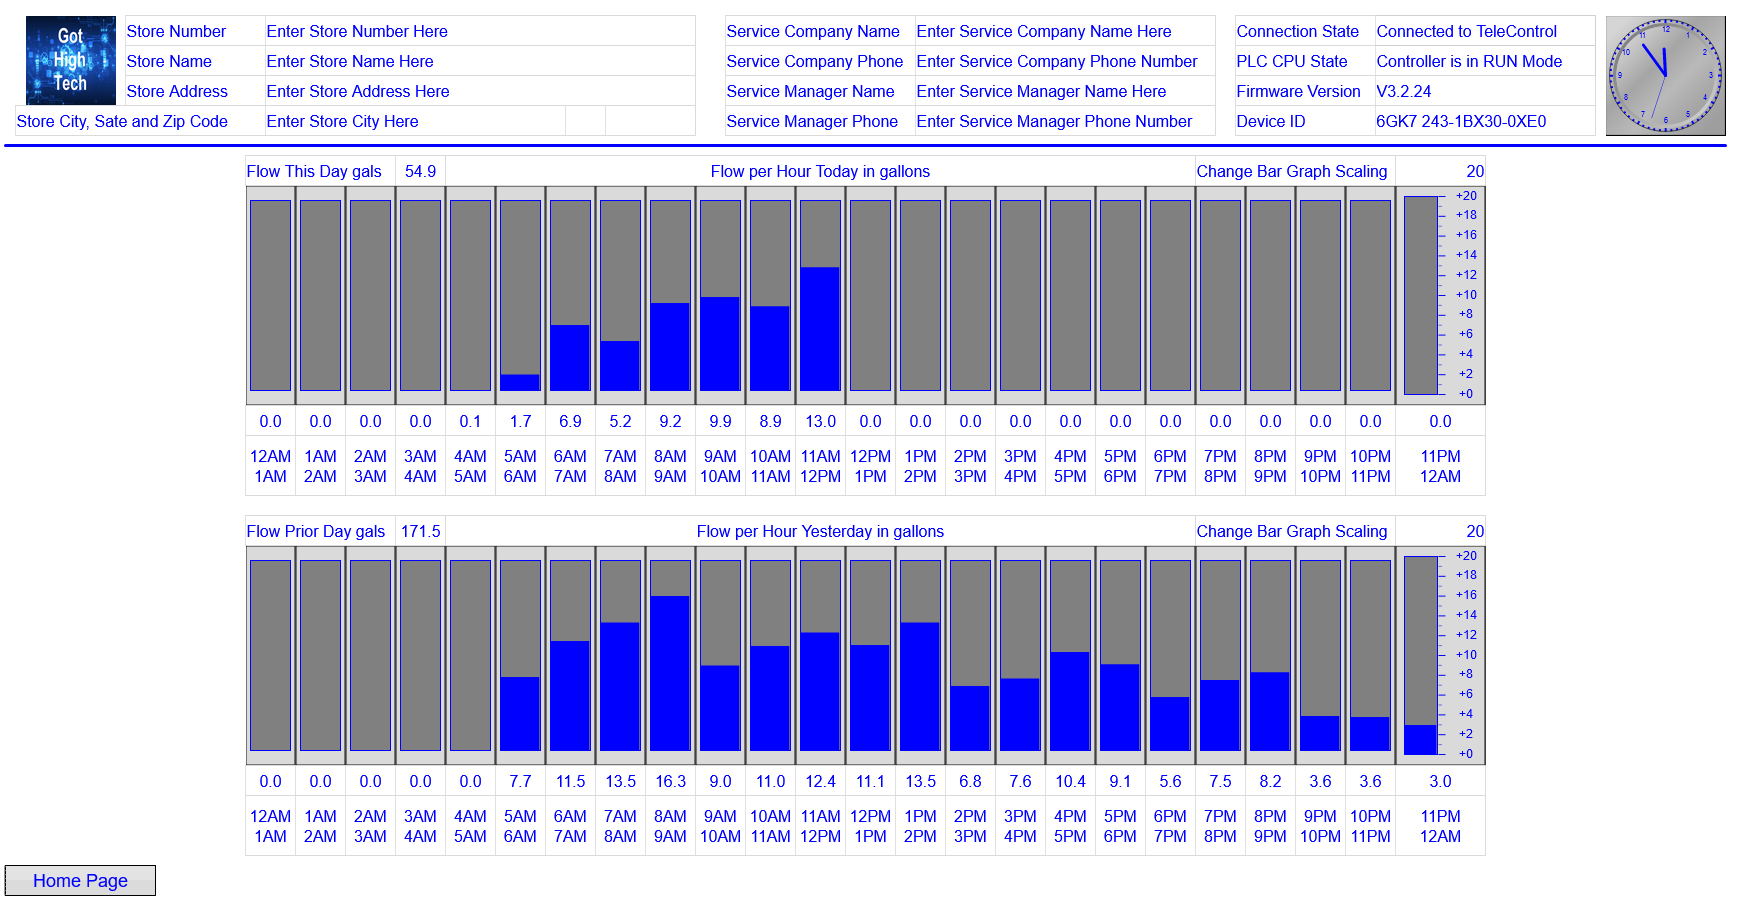Screen dimensions: 1738x903
Task: Click the Service Manager Name field
Action: [1065, 91]
